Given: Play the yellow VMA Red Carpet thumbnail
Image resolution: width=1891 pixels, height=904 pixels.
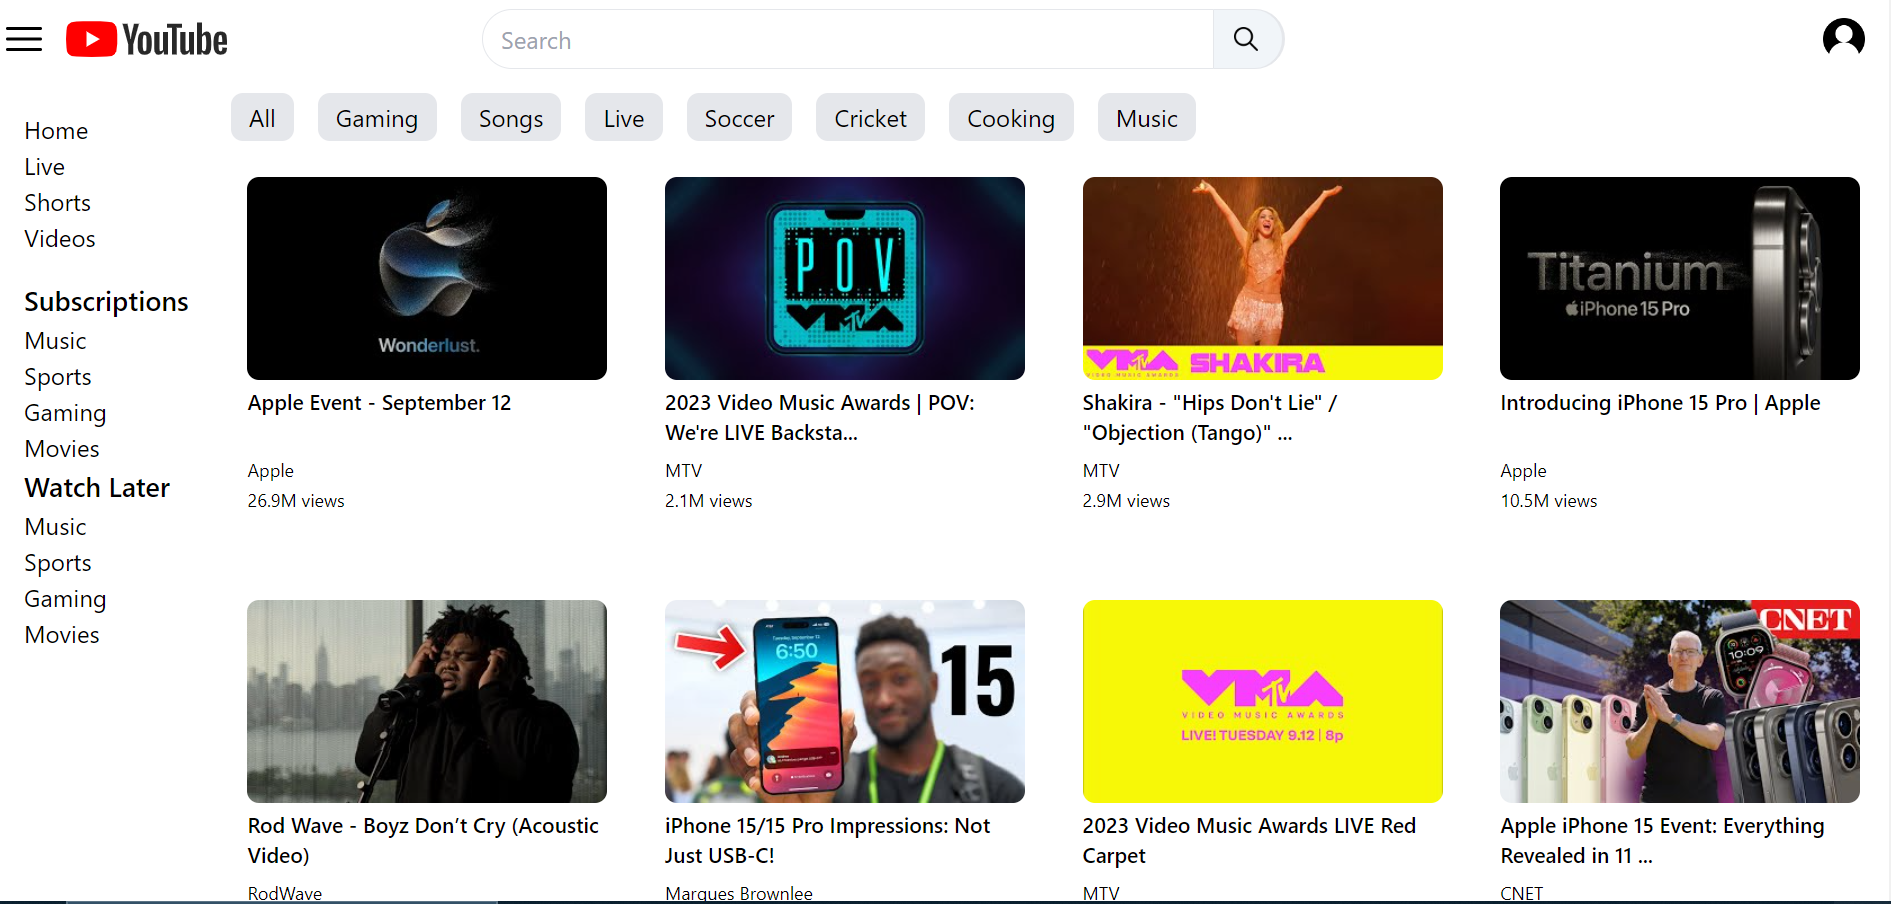Looking at the screenshot, I should pyautogui.click(x=1263, y=701).
